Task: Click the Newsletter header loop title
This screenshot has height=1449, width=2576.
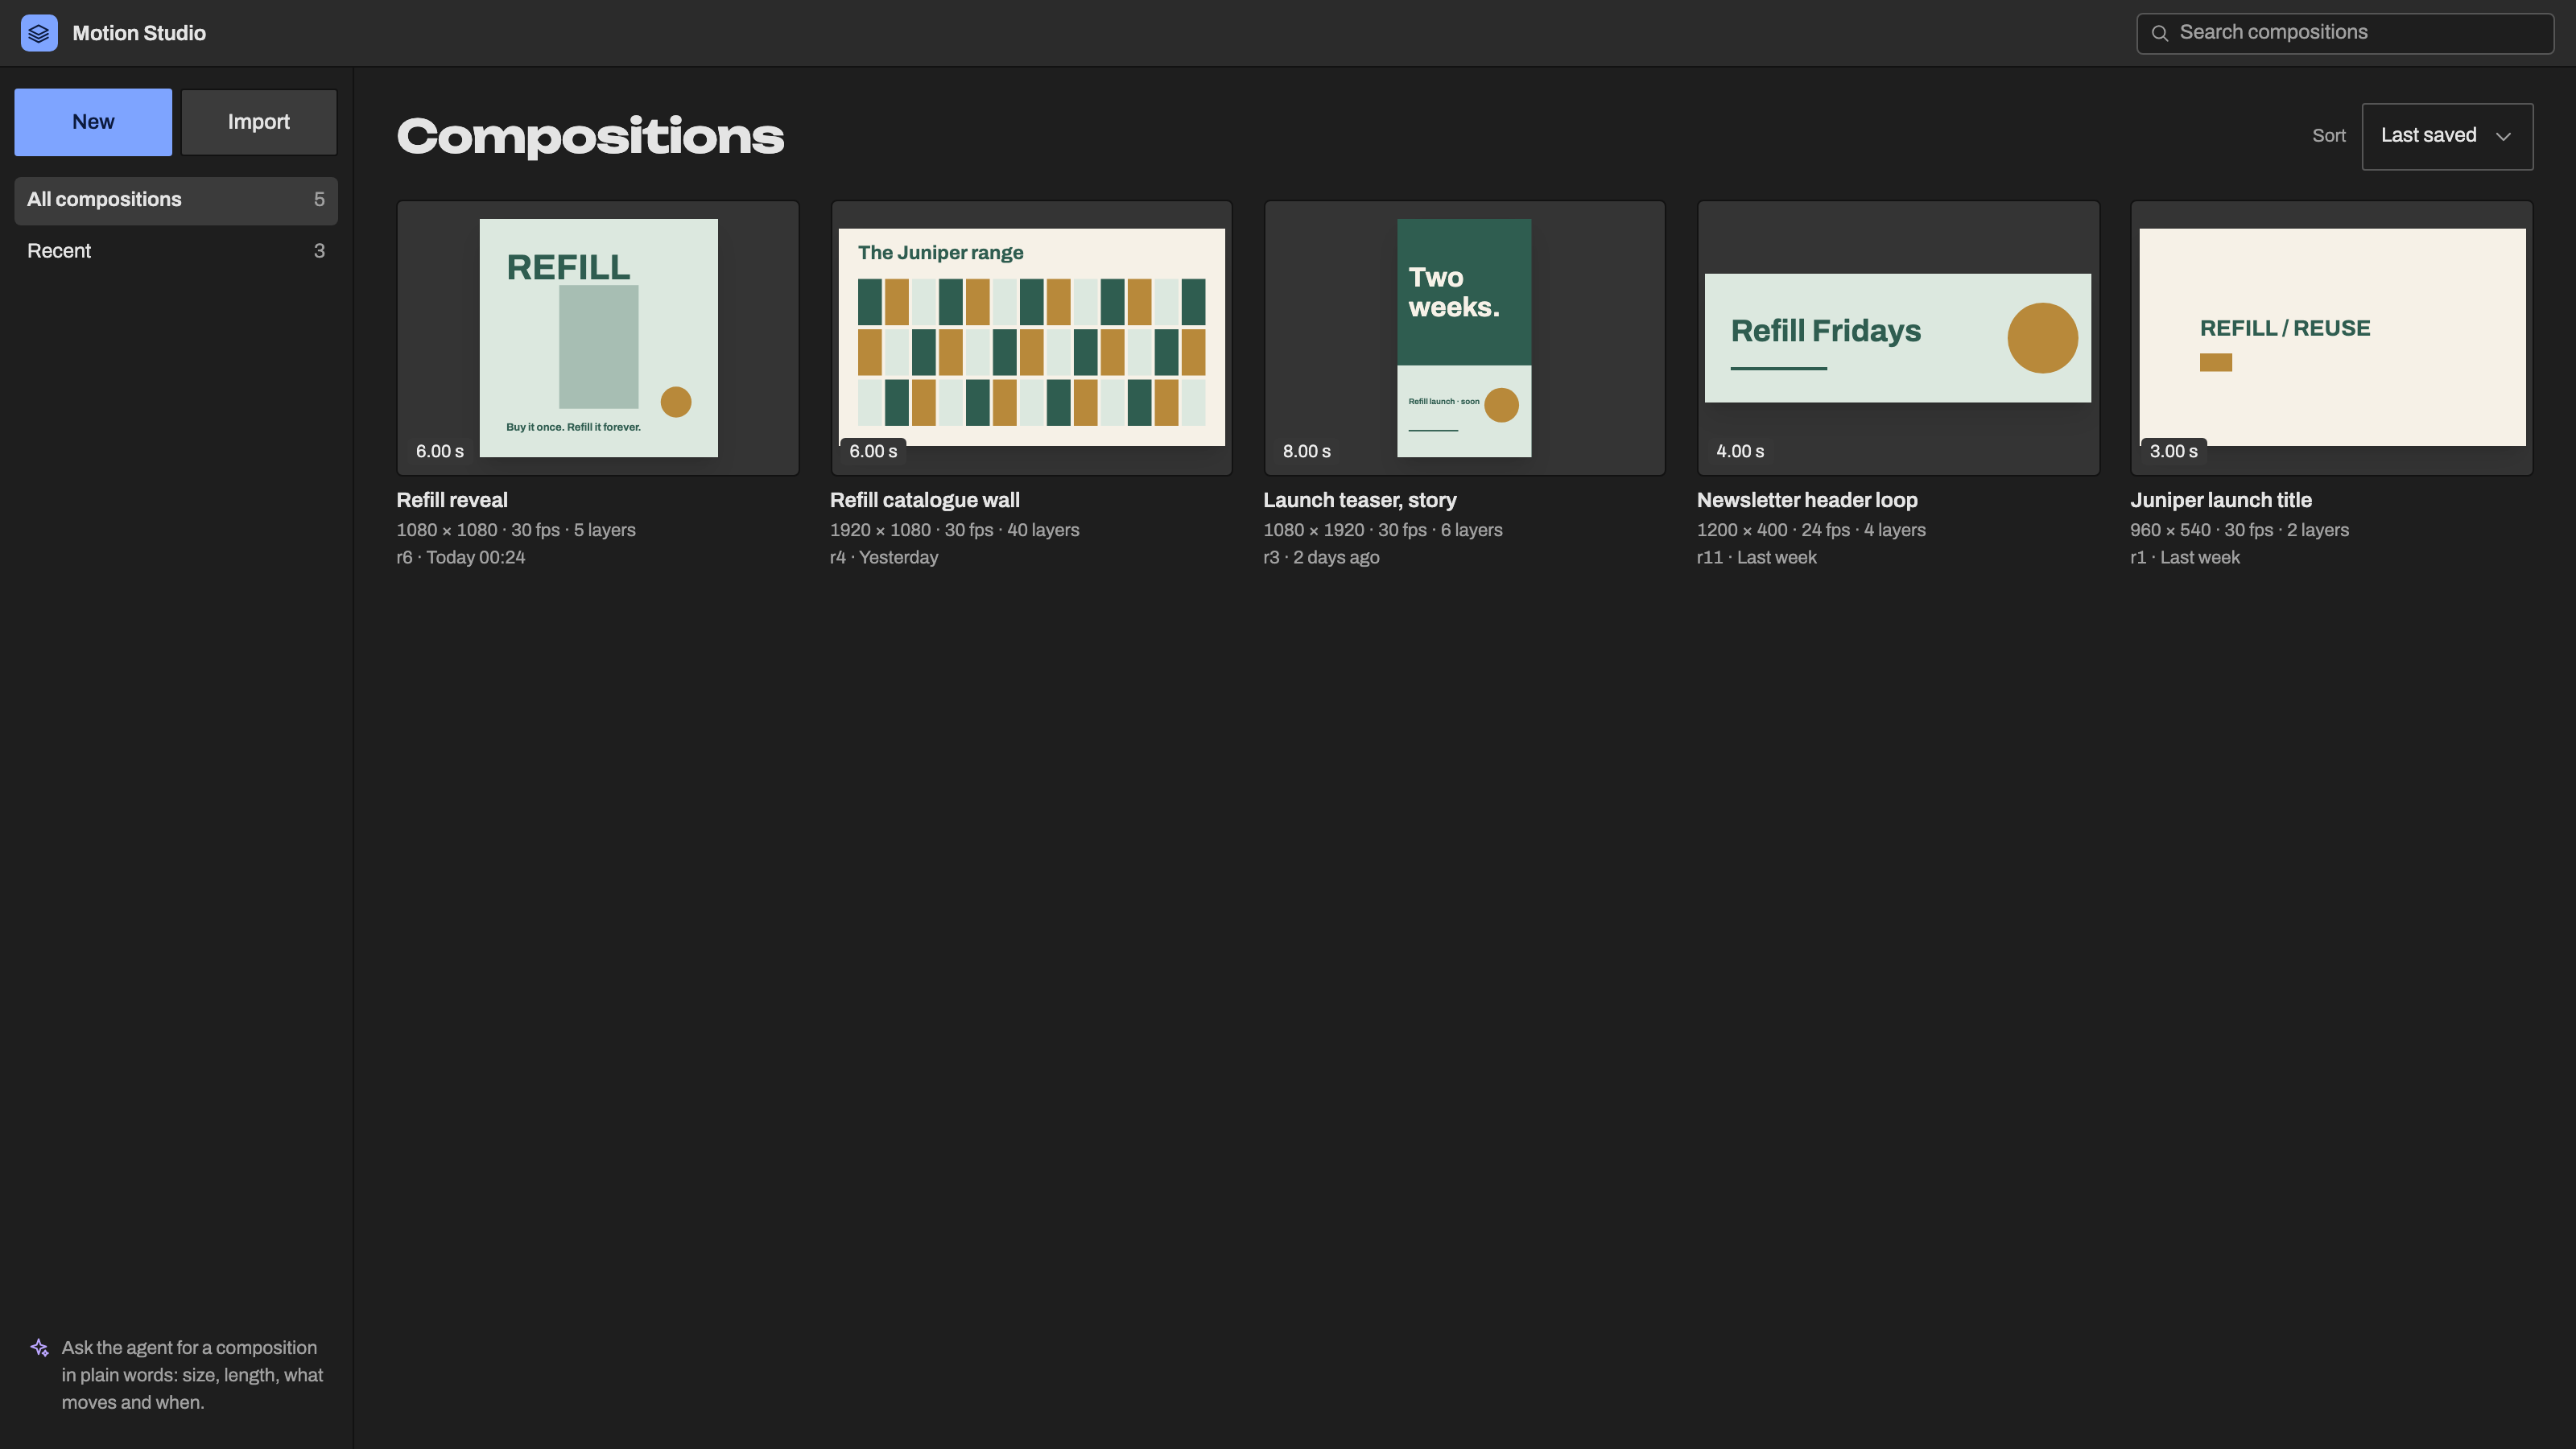Action: tap(1807, 500)
